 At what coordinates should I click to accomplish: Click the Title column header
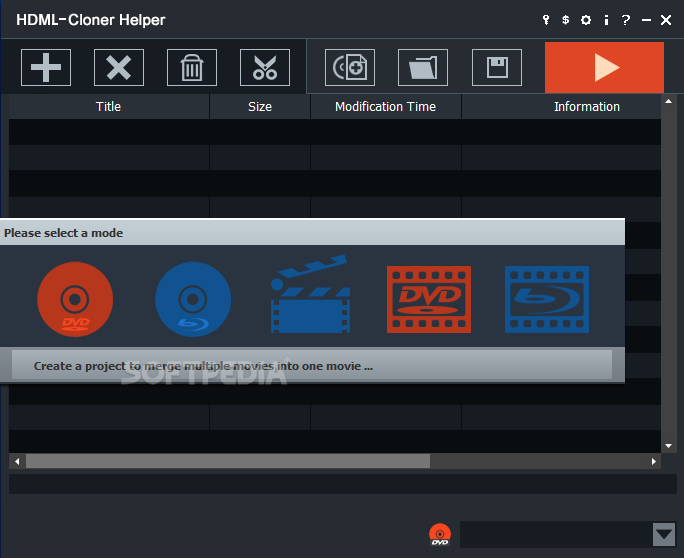[x=109, y=106]
